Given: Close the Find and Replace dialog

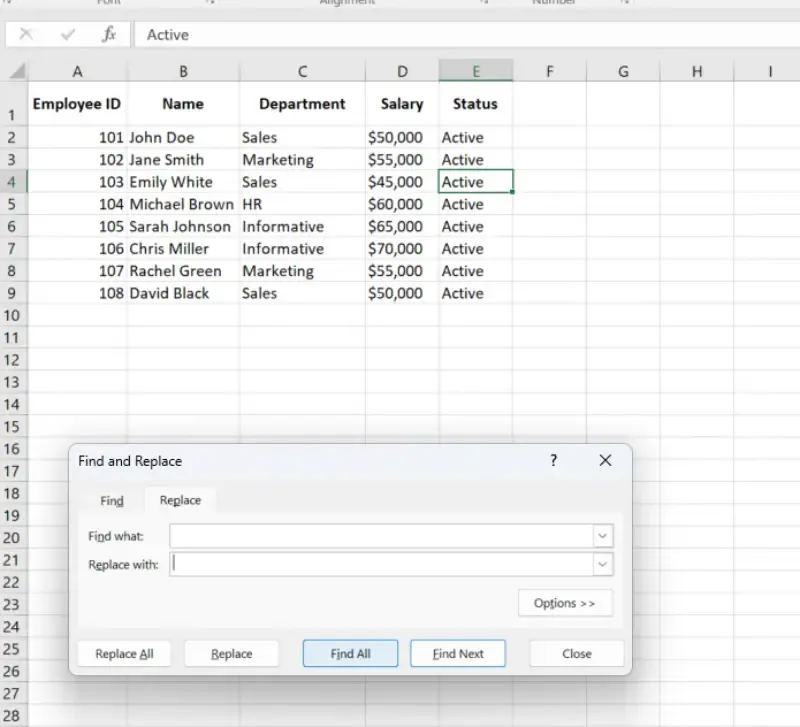Looking at the screenshot, I should [x=605, y=460].
